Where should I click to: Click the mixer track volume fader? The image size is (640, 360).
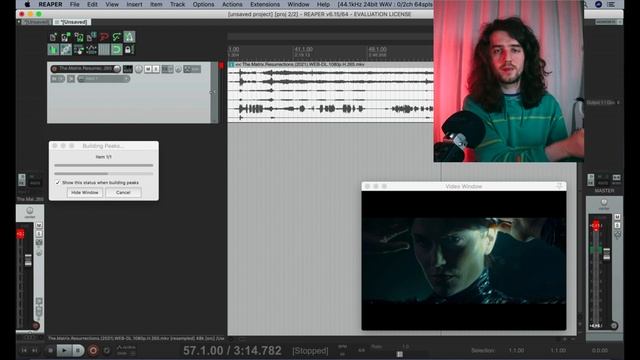point(28,260)
